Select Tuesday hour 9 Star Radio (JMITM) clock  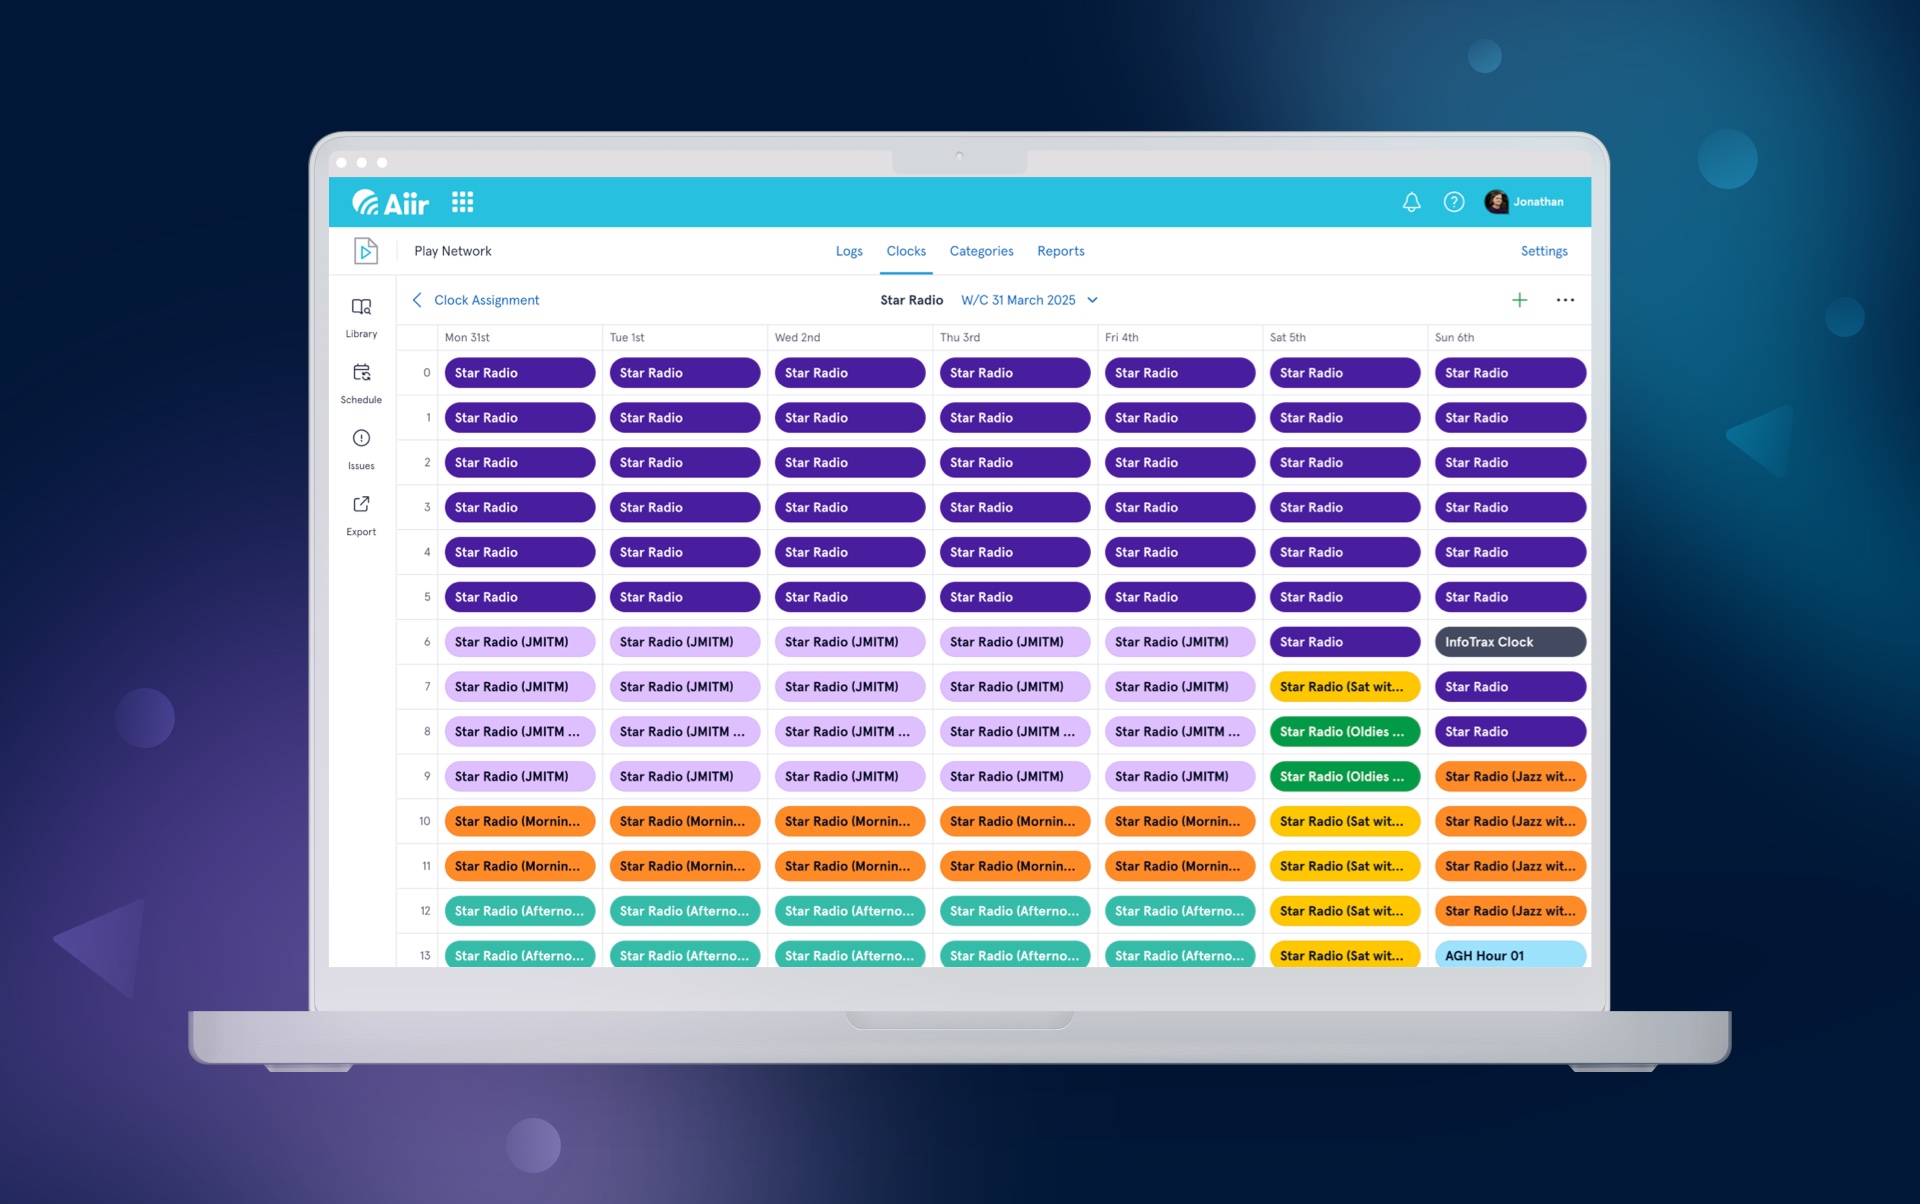[x=685, y=777]
